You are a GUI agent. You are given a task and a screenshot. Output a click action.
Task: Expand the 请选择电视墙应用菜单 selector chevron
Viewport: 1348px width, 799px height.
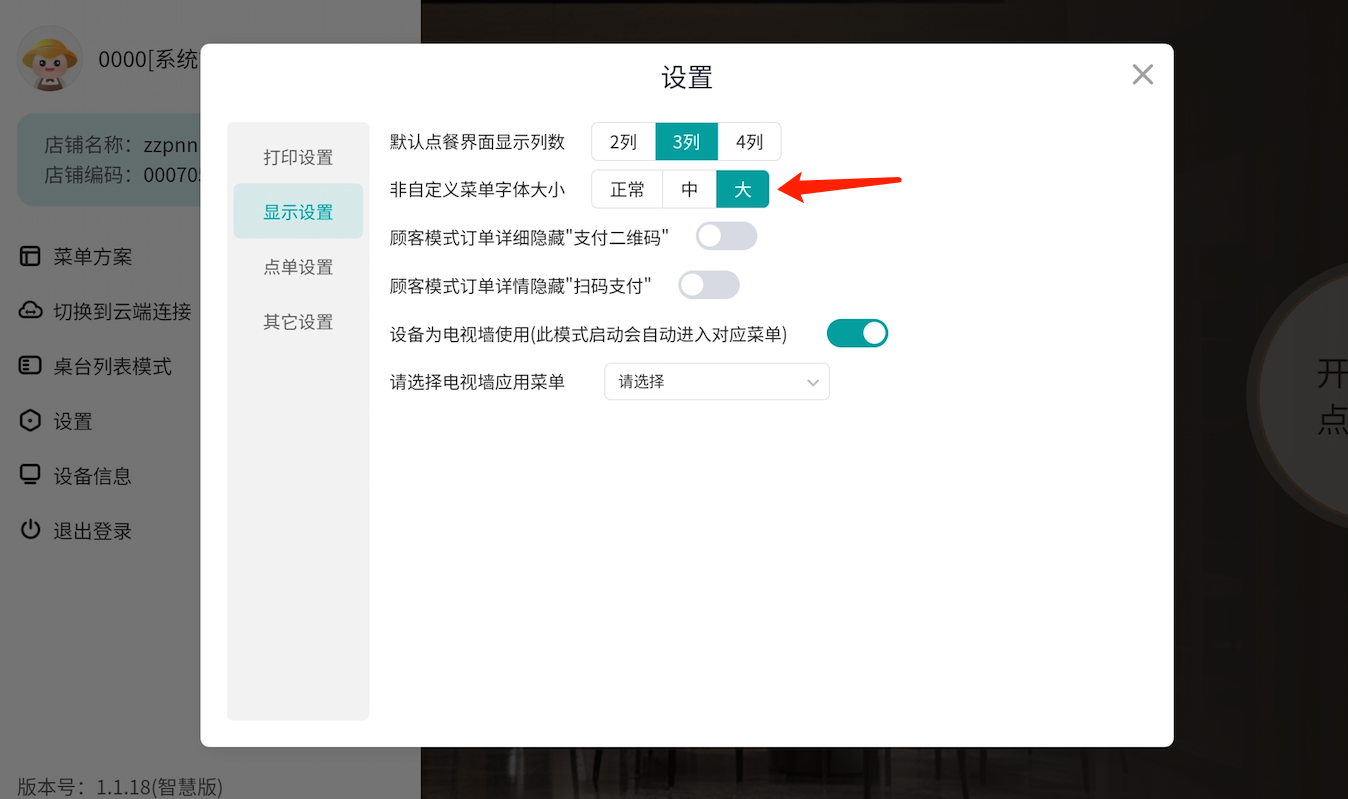coord(812,381)
